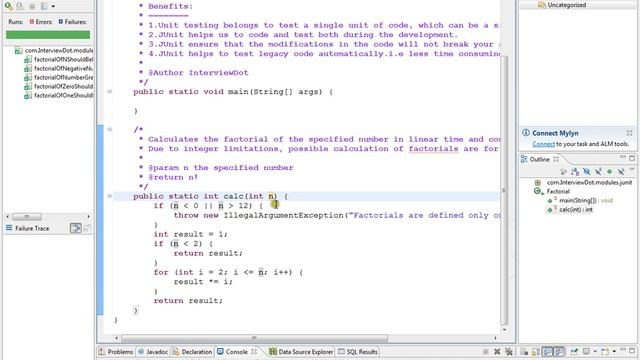The width and height of the screenshot is (640, 360).
Task: Close the Outline view tab
Action: pyautogui.click(x=556, y=159)
